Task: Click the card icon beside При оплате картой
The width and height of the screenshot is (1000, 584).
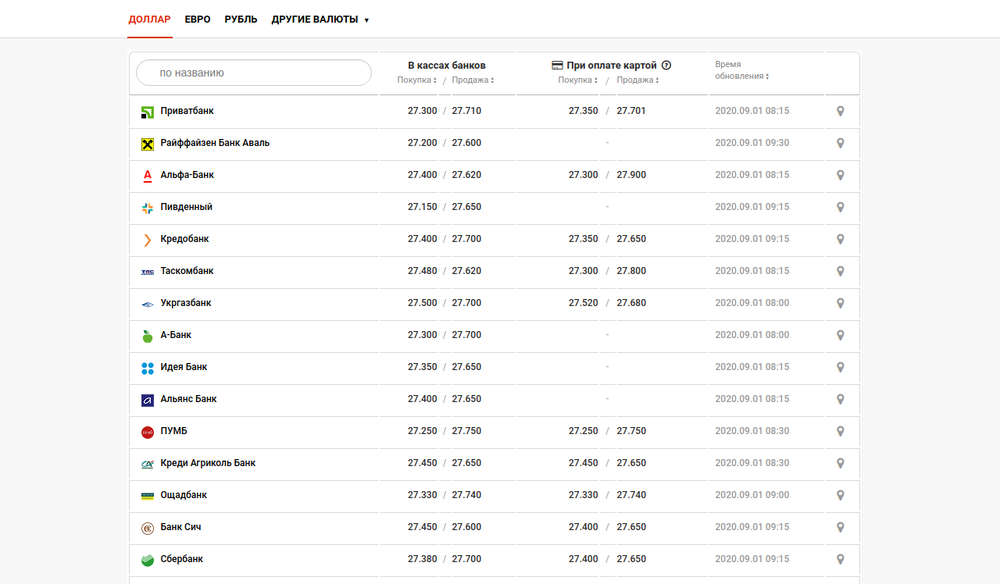Action: [557, 65]
